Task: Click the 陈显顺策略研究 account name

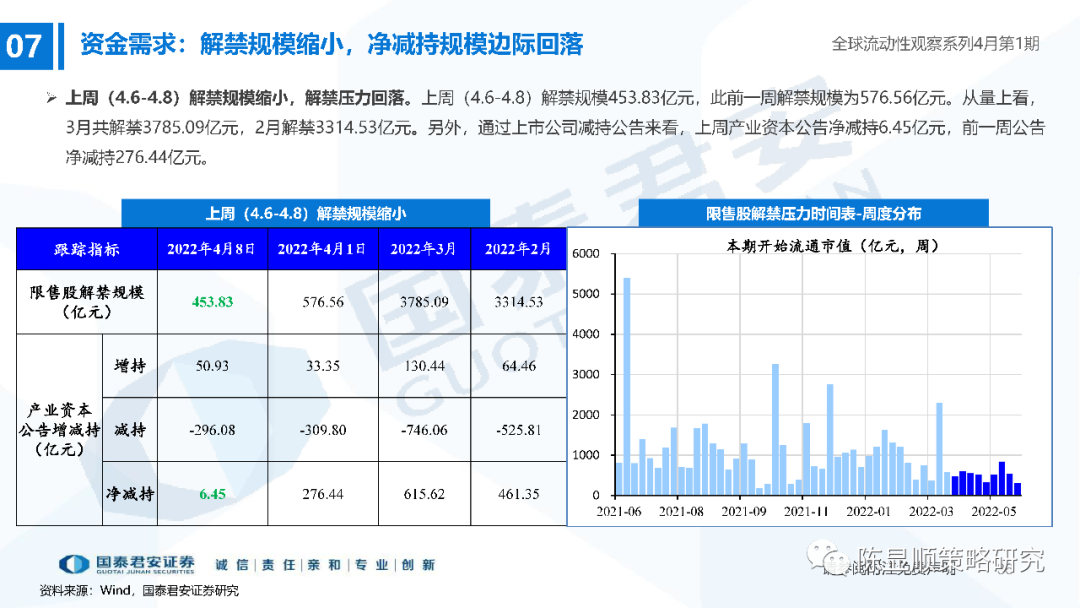Action: (951, 560)
